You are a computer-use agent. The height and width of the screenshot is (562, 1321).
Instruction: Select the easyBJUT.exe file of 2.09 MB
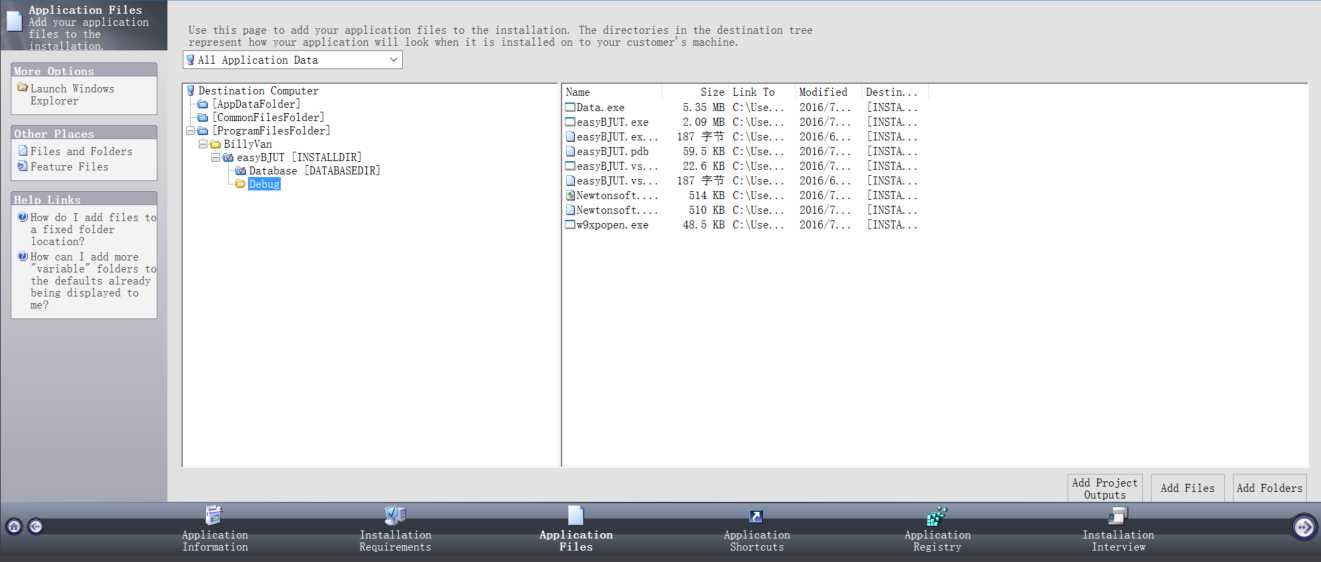[x=612, y=122]
